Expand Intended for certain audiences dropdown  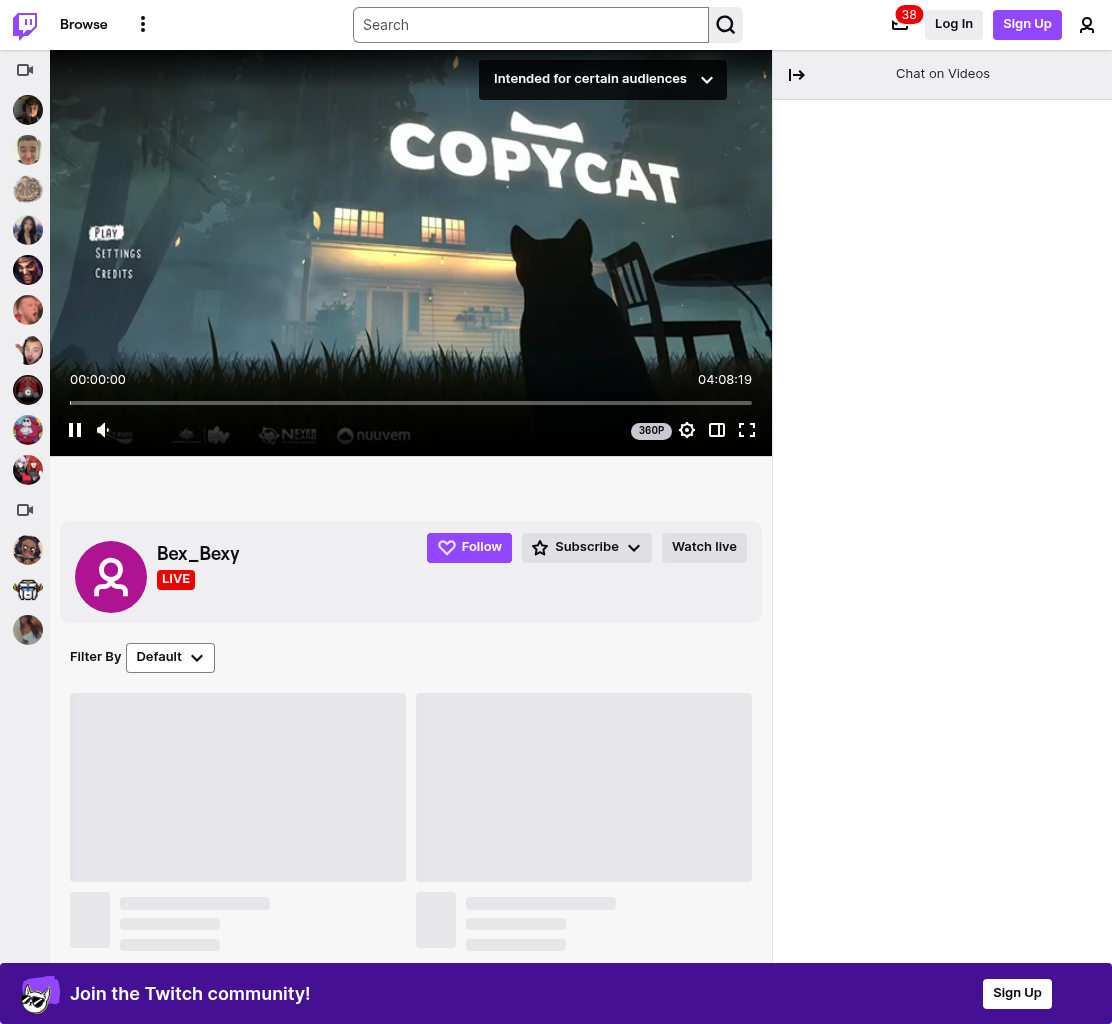point(603,79)
